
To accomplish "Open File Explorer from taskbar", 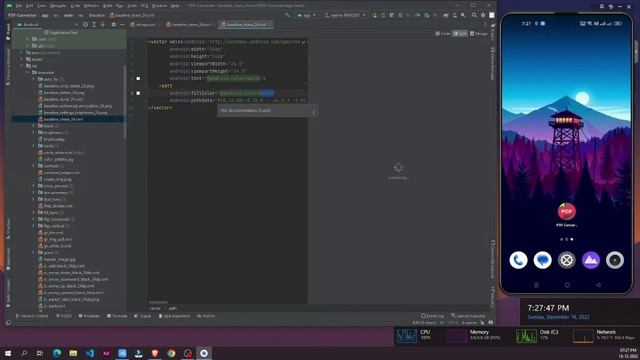I will point(73,353).
